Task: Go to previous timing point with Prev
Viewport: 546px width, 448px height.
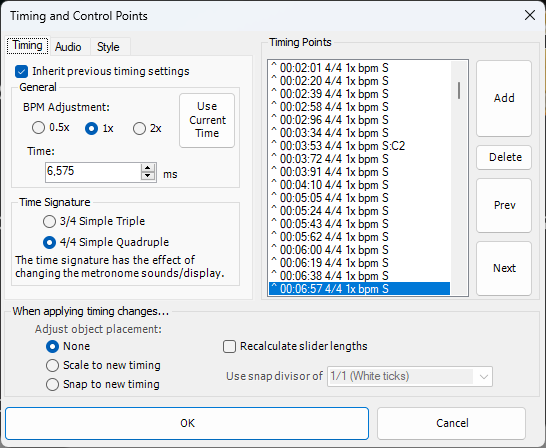Action: click(x=504, y=205)
